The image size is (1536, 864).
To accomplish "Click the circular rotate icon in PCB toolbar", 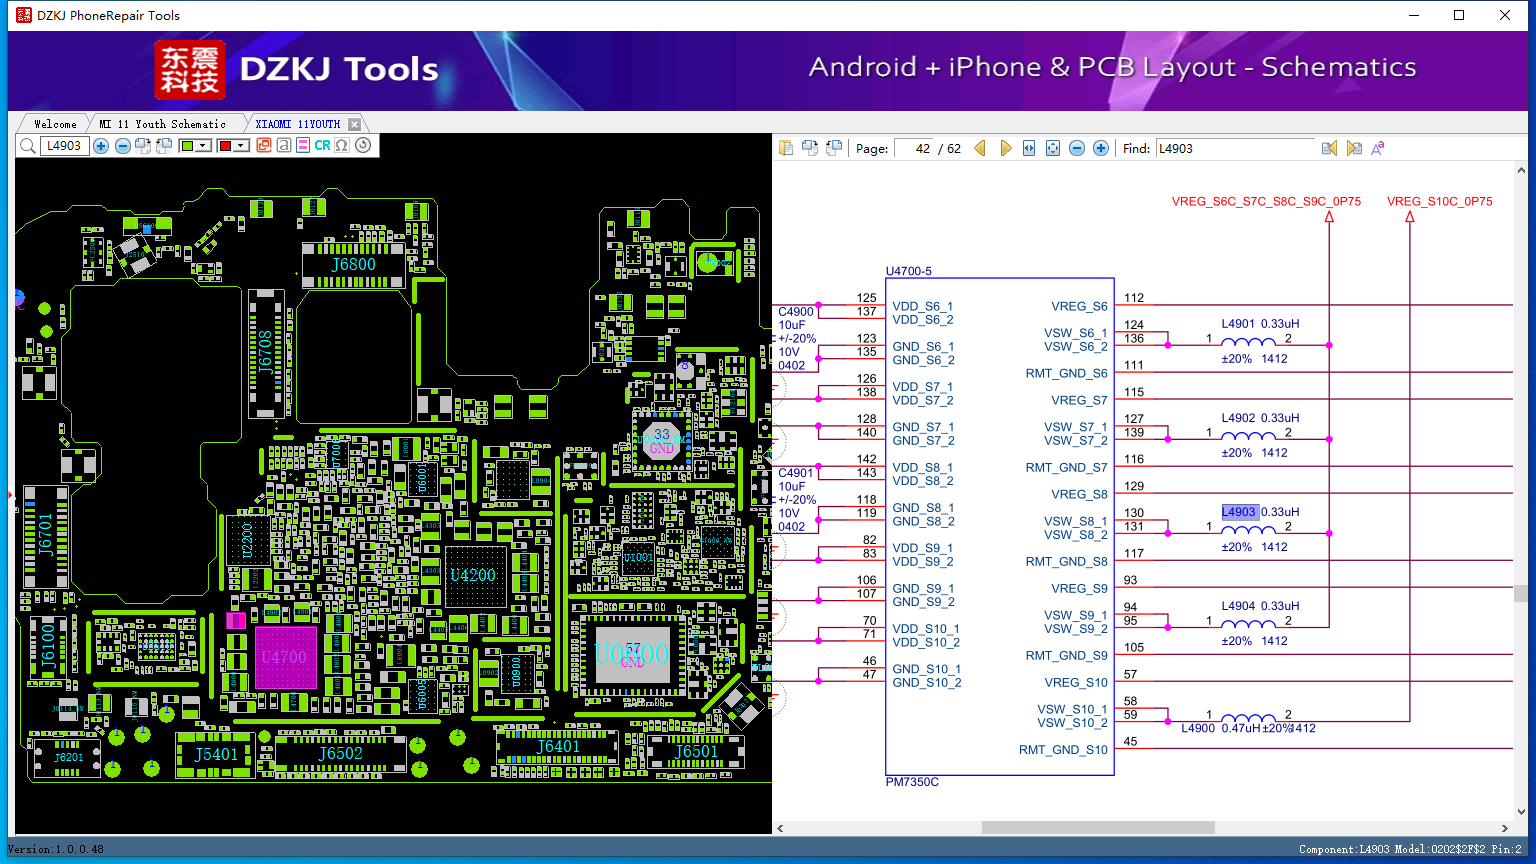I will tap(363, 146).
